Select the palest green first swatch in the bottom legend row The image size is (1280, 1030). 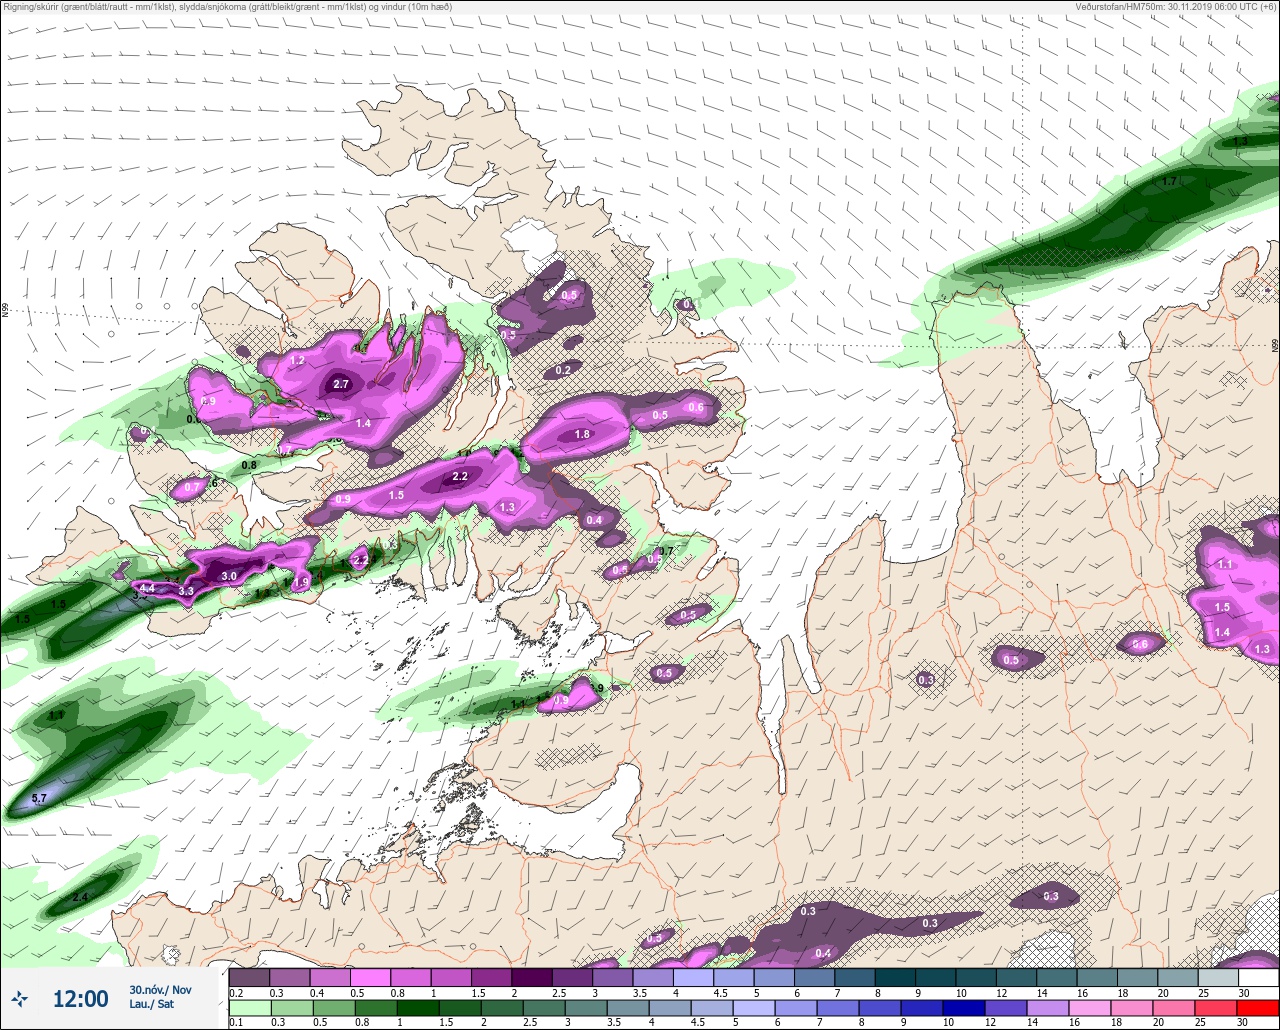coord(249,1009)
